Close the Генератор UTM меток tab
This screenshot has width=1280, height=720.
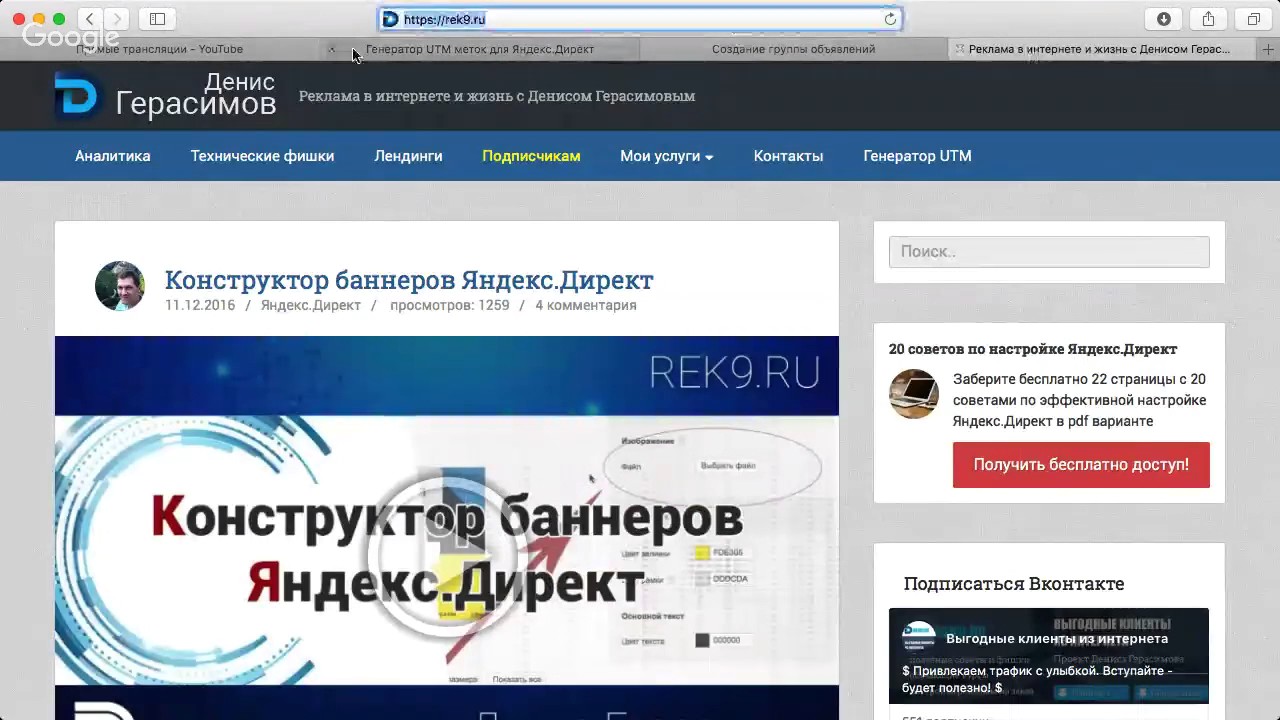[x=332, y=49]
